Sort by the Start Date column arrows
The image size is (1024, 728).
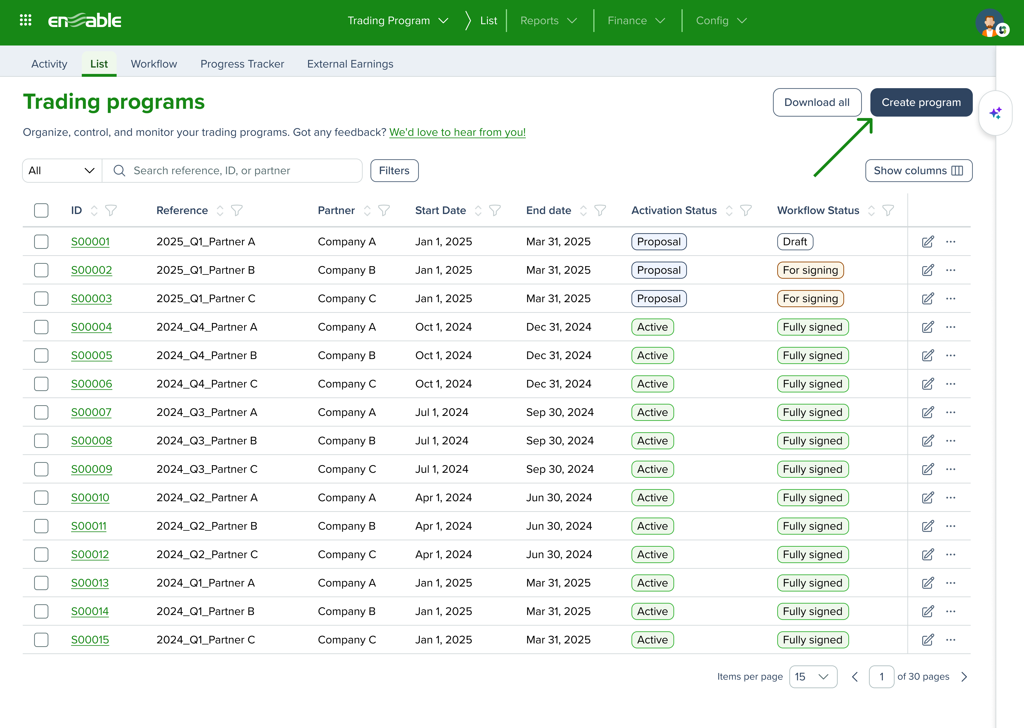(x=478, y=211)
